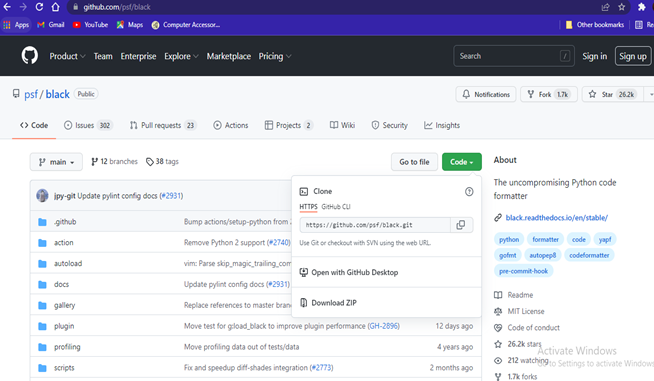Open YouTube bookmark

(91, 25)
